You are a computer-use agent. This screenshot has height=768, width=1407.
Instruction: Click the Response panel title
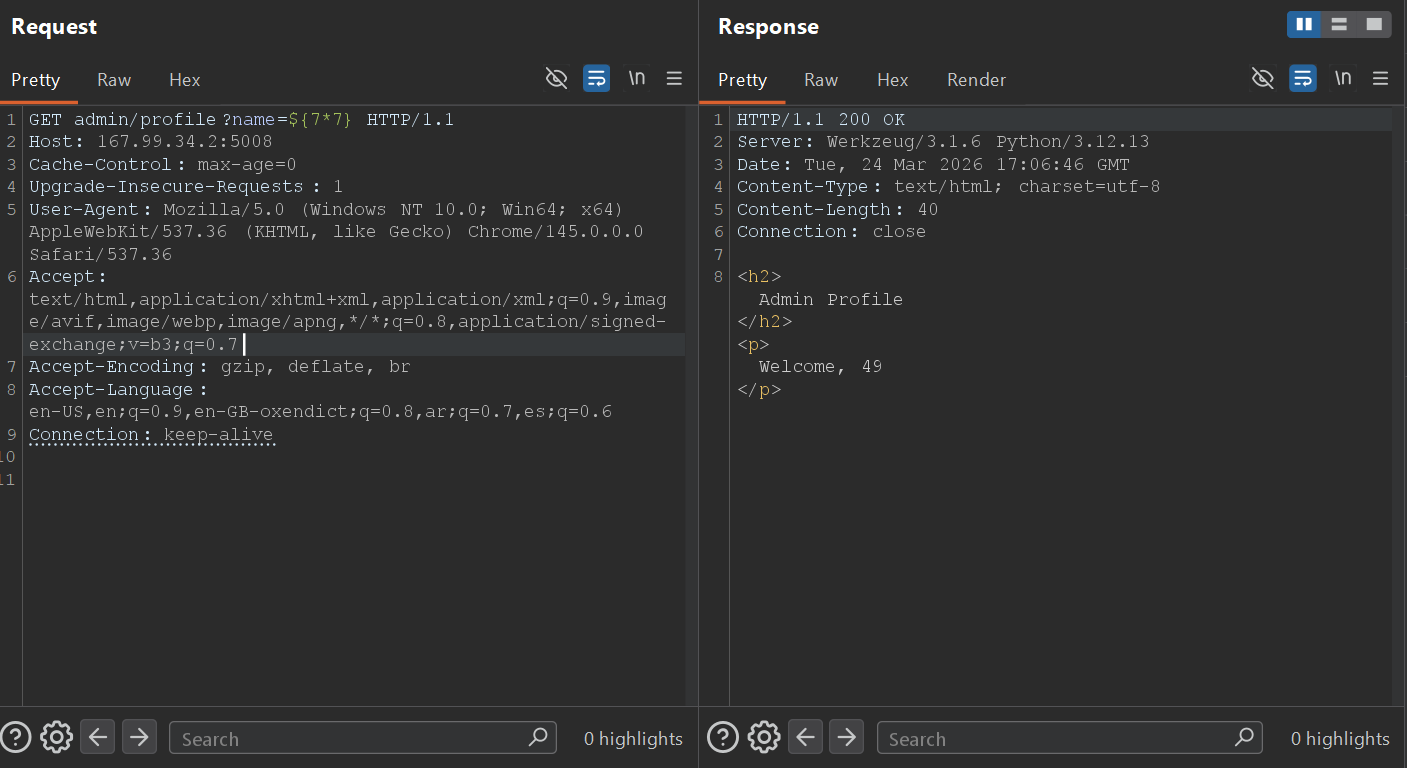click(x=768, y=27)
